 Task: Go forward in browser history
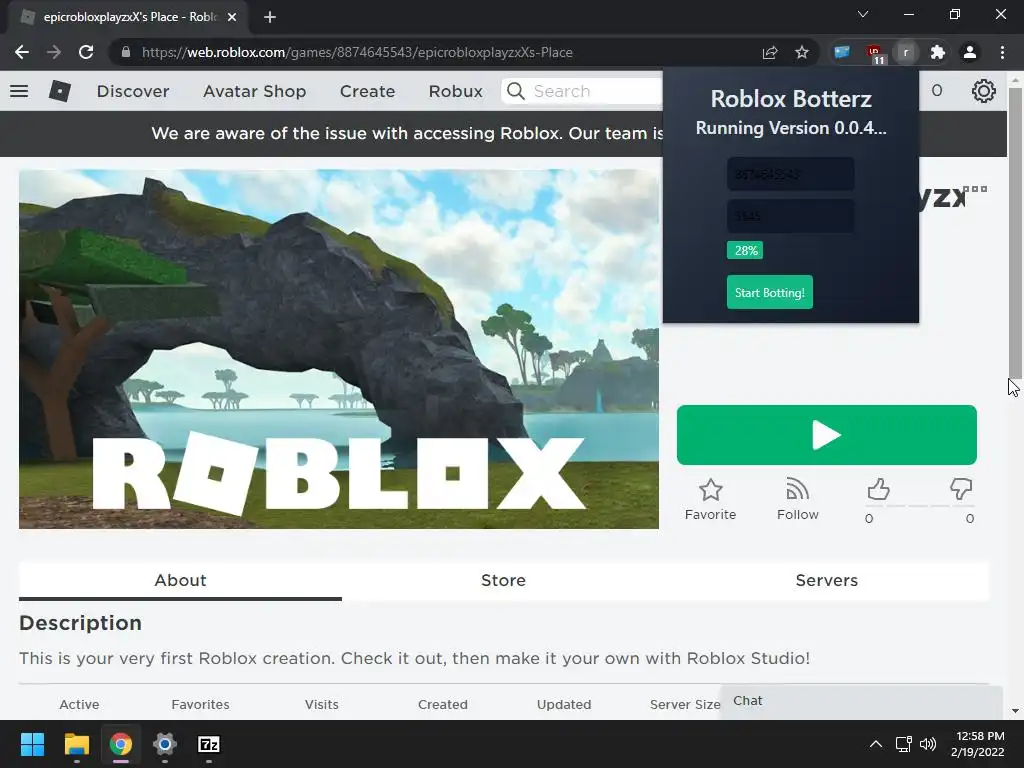tap(54, 52)
